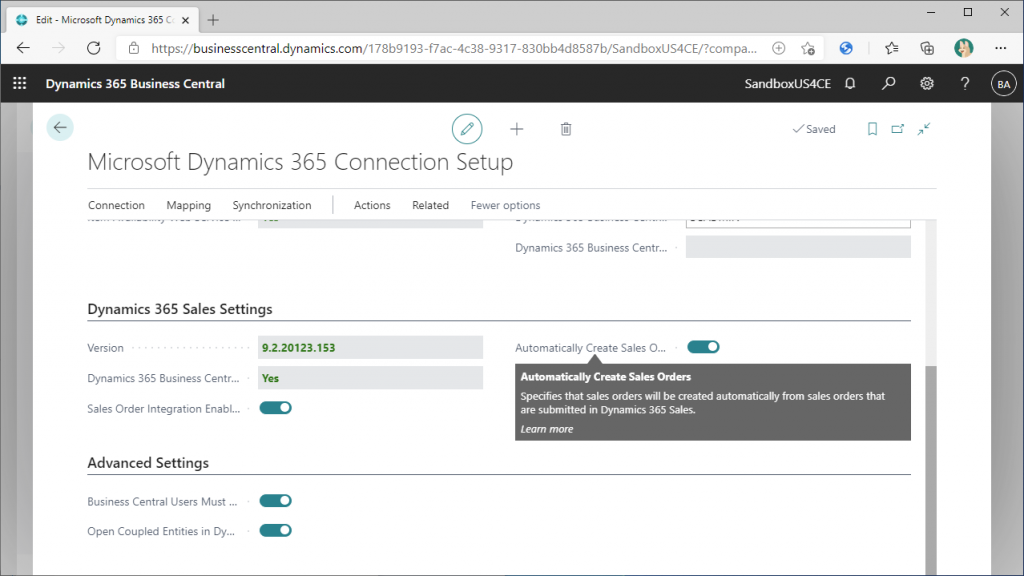Collapse Dynamics 365 Sales Settings section
The width and height of the screenshot is (1024, 576).
(x=180, y=309)
